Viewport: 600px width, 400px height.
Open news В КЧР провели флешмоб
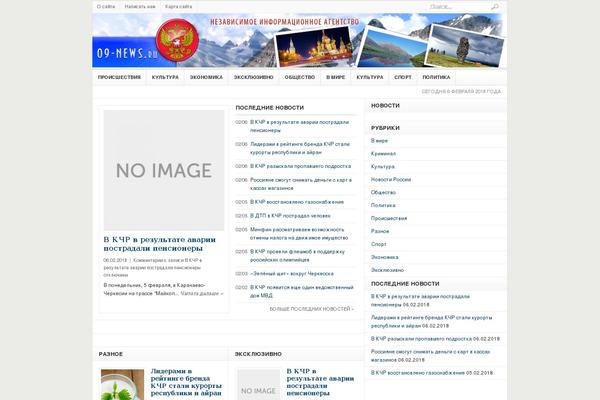(x=297, y=255)
